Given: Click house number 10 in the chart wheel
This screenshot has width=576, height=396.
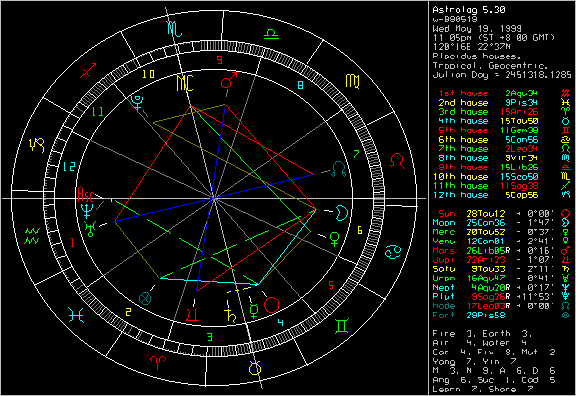Looking at the screenshot, I should point(148,75).
